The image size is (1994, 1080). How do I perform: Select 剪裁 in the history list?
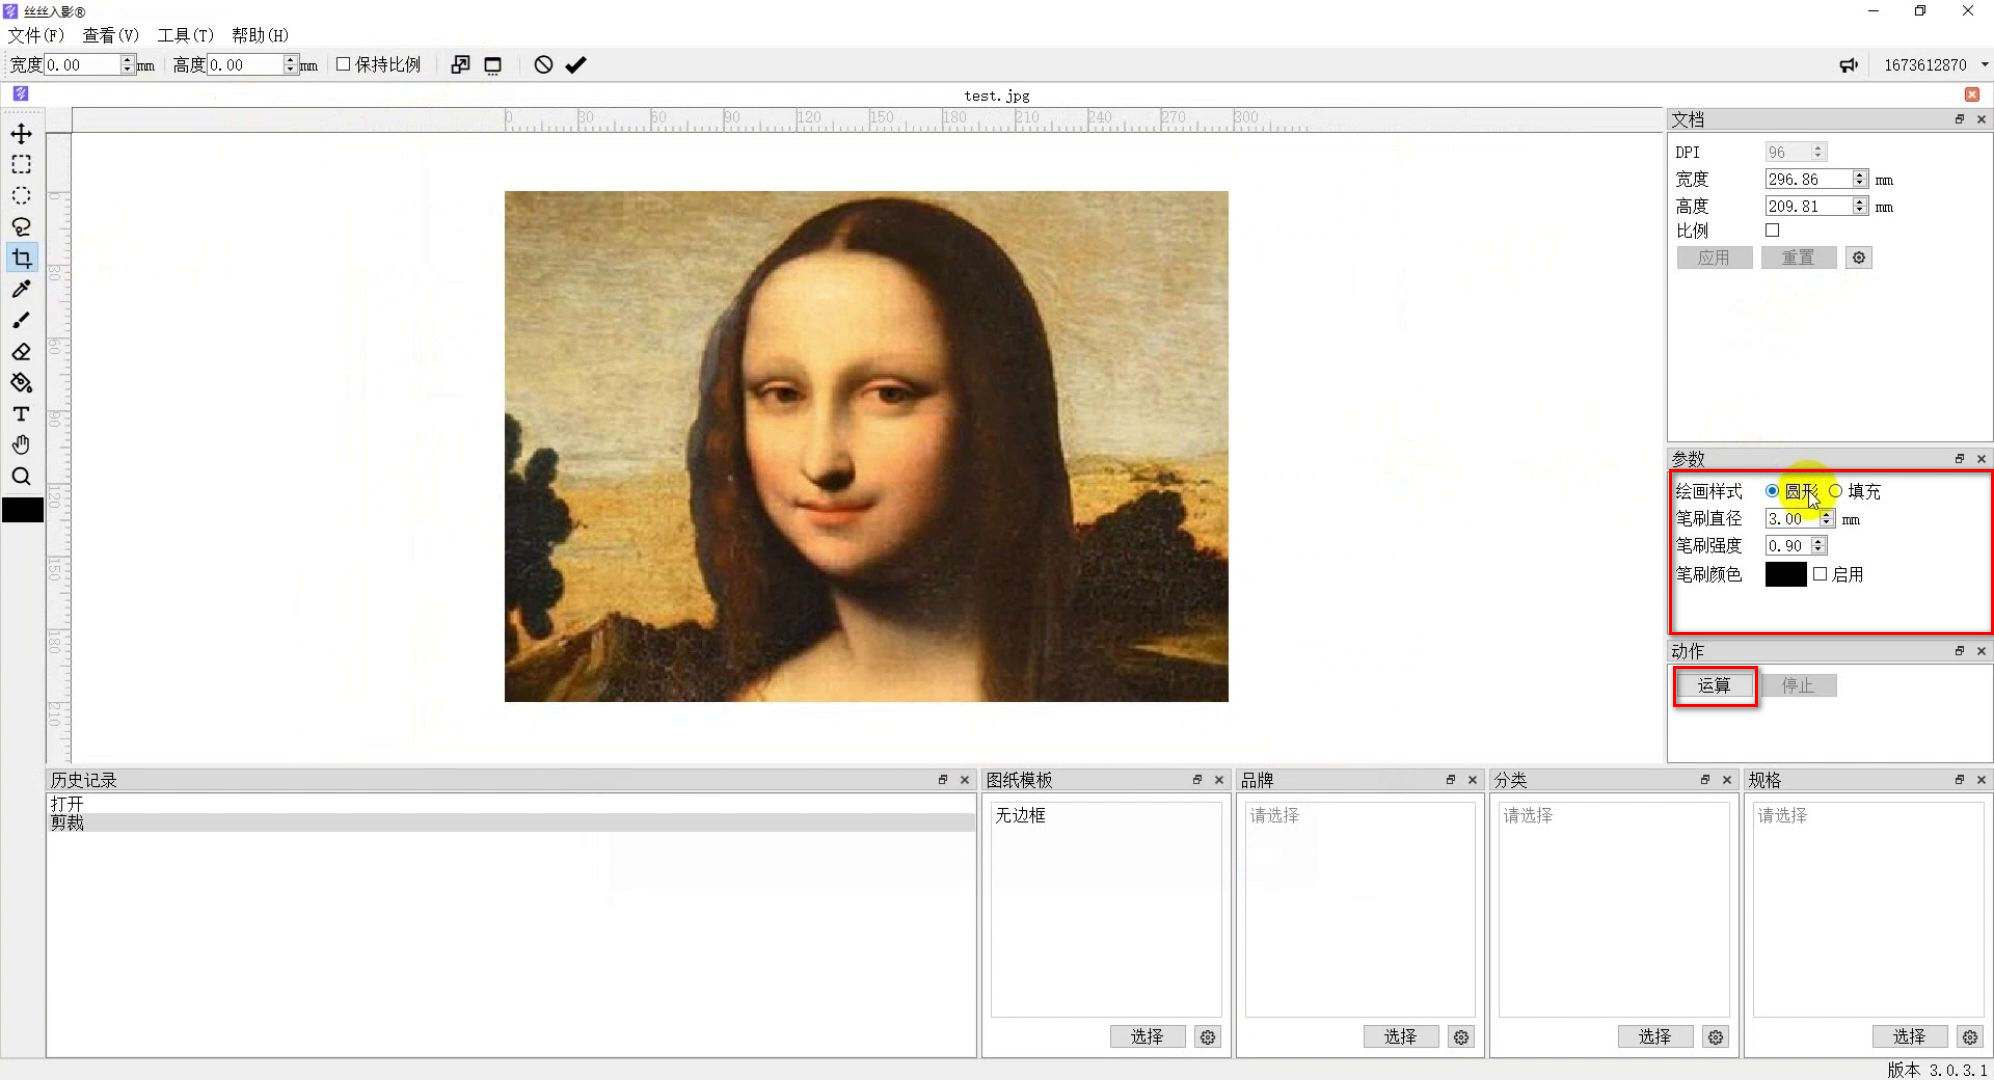(x=66, y=822)
